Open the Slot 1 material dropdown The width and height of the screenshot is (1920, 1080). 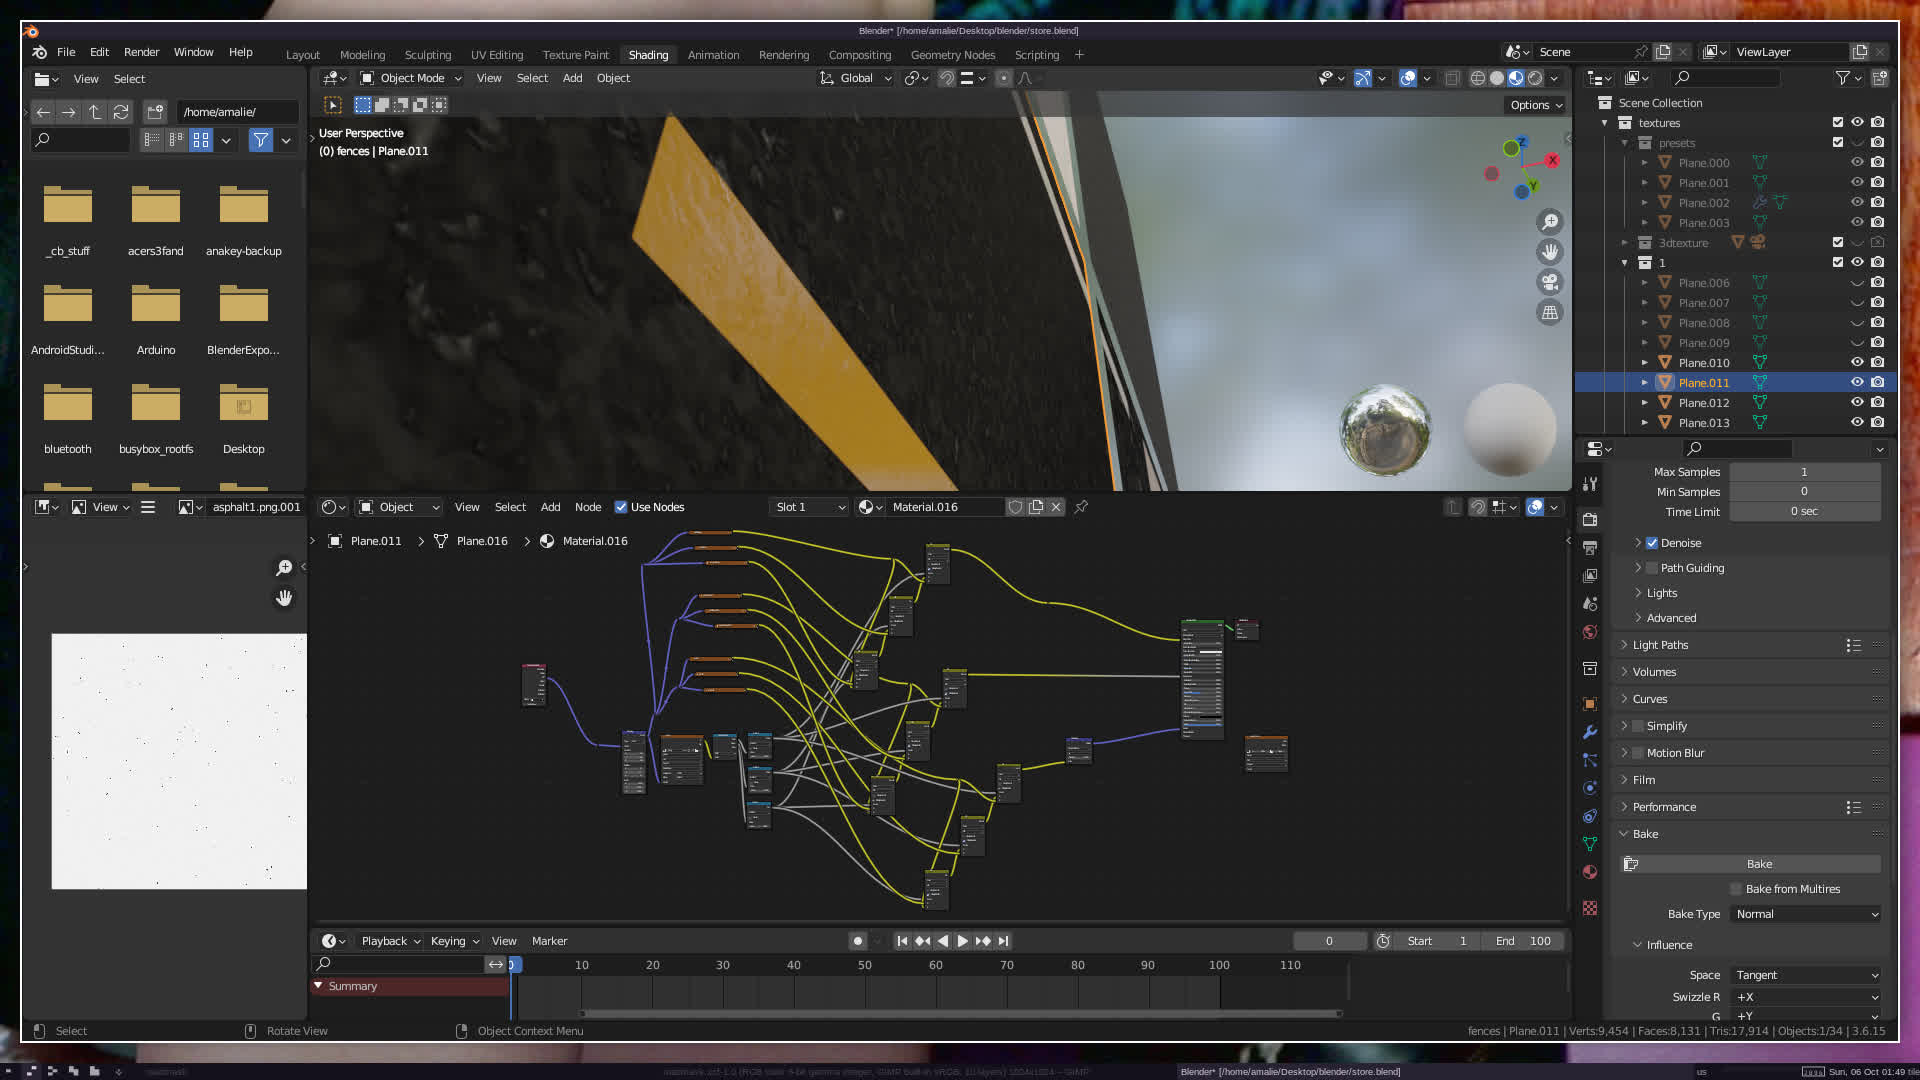click(x=809, y=507)
